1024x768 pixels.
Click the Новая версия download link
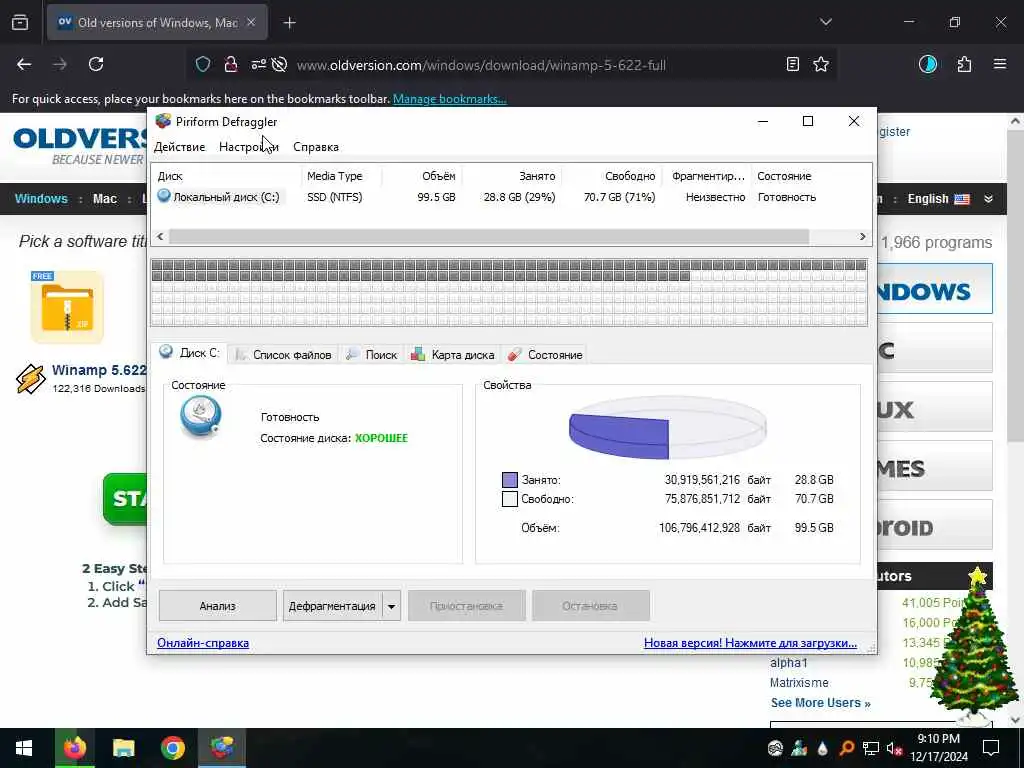click(x=750, y=643)
